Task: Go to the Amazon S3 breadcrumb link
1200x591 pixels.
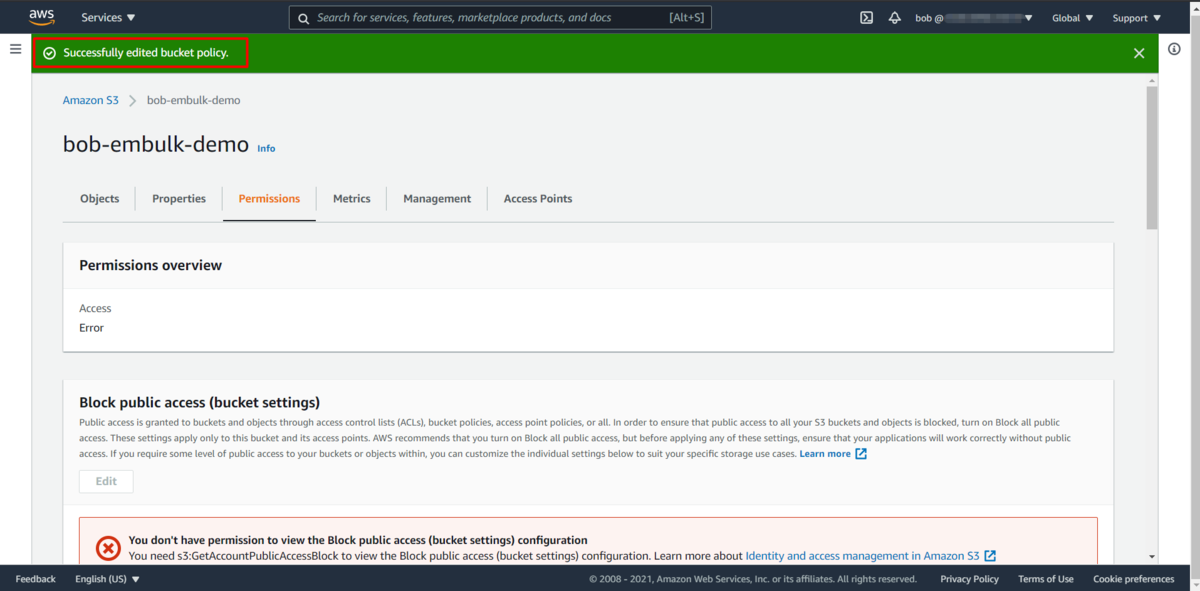Action: pyautogui.click(x=91, y=100)
